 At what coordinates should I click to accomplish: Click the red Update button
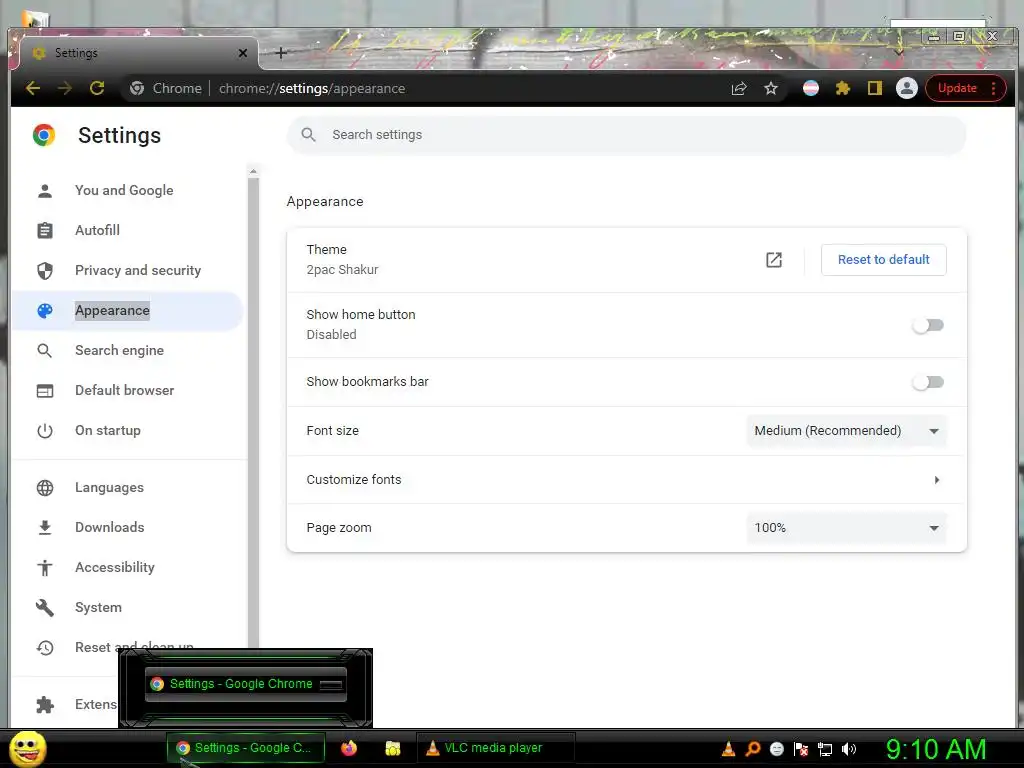957,88
